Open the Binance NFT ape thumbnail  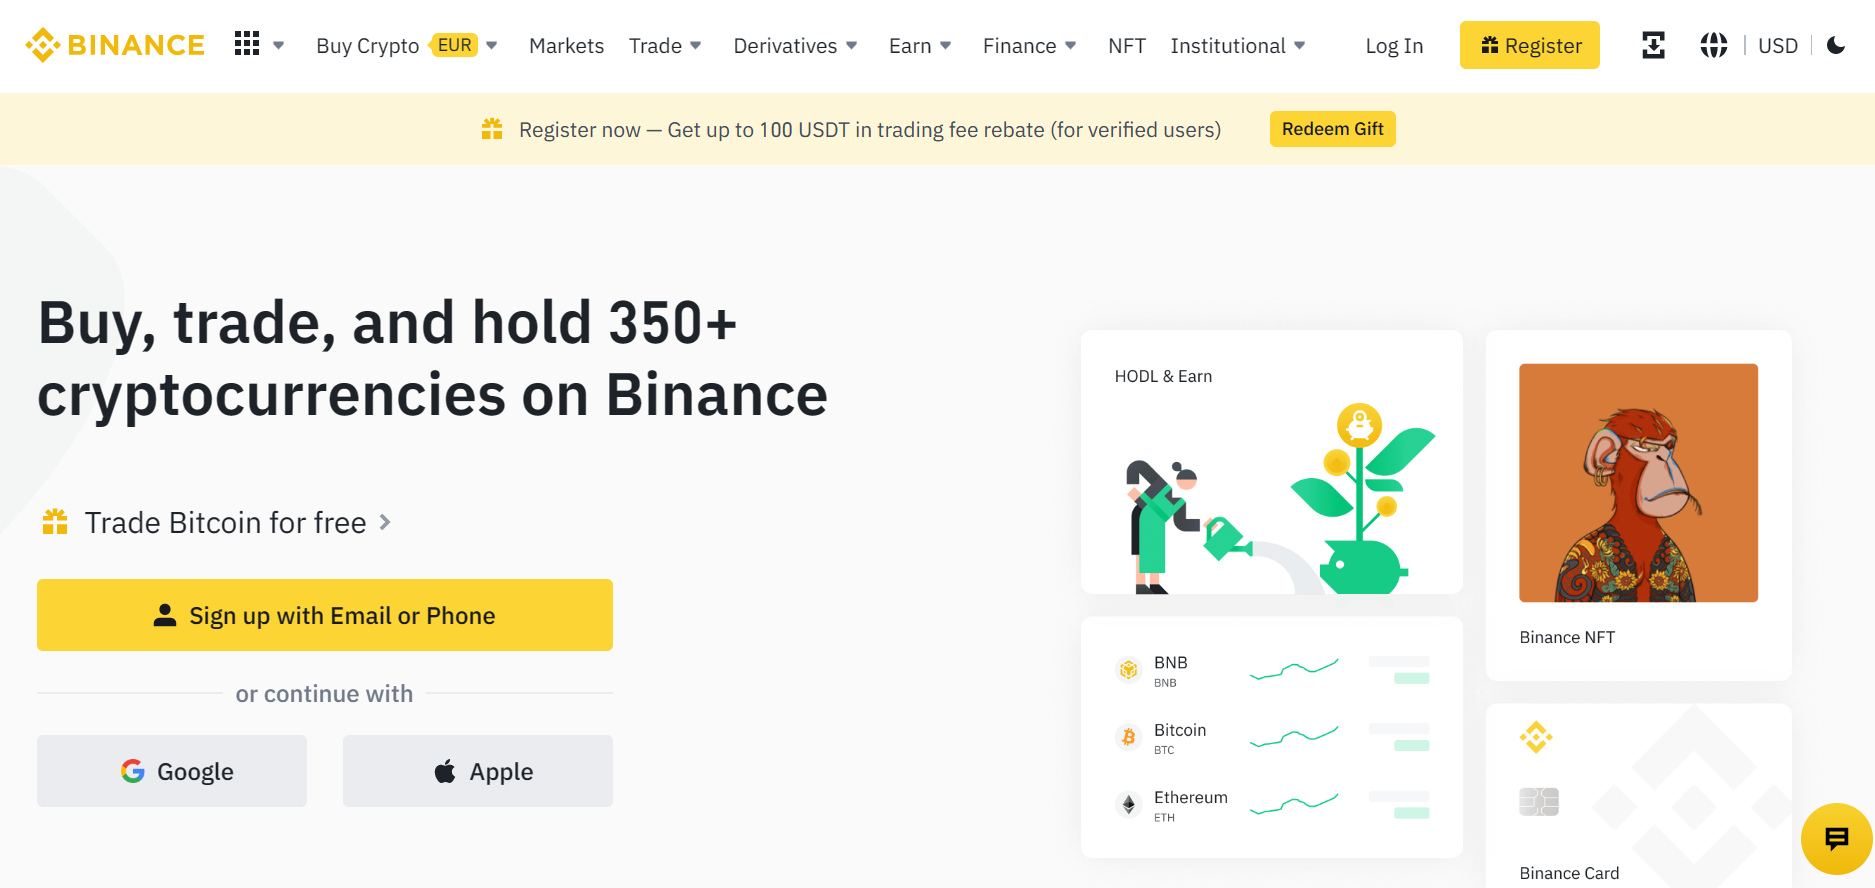click(1638, 483)
